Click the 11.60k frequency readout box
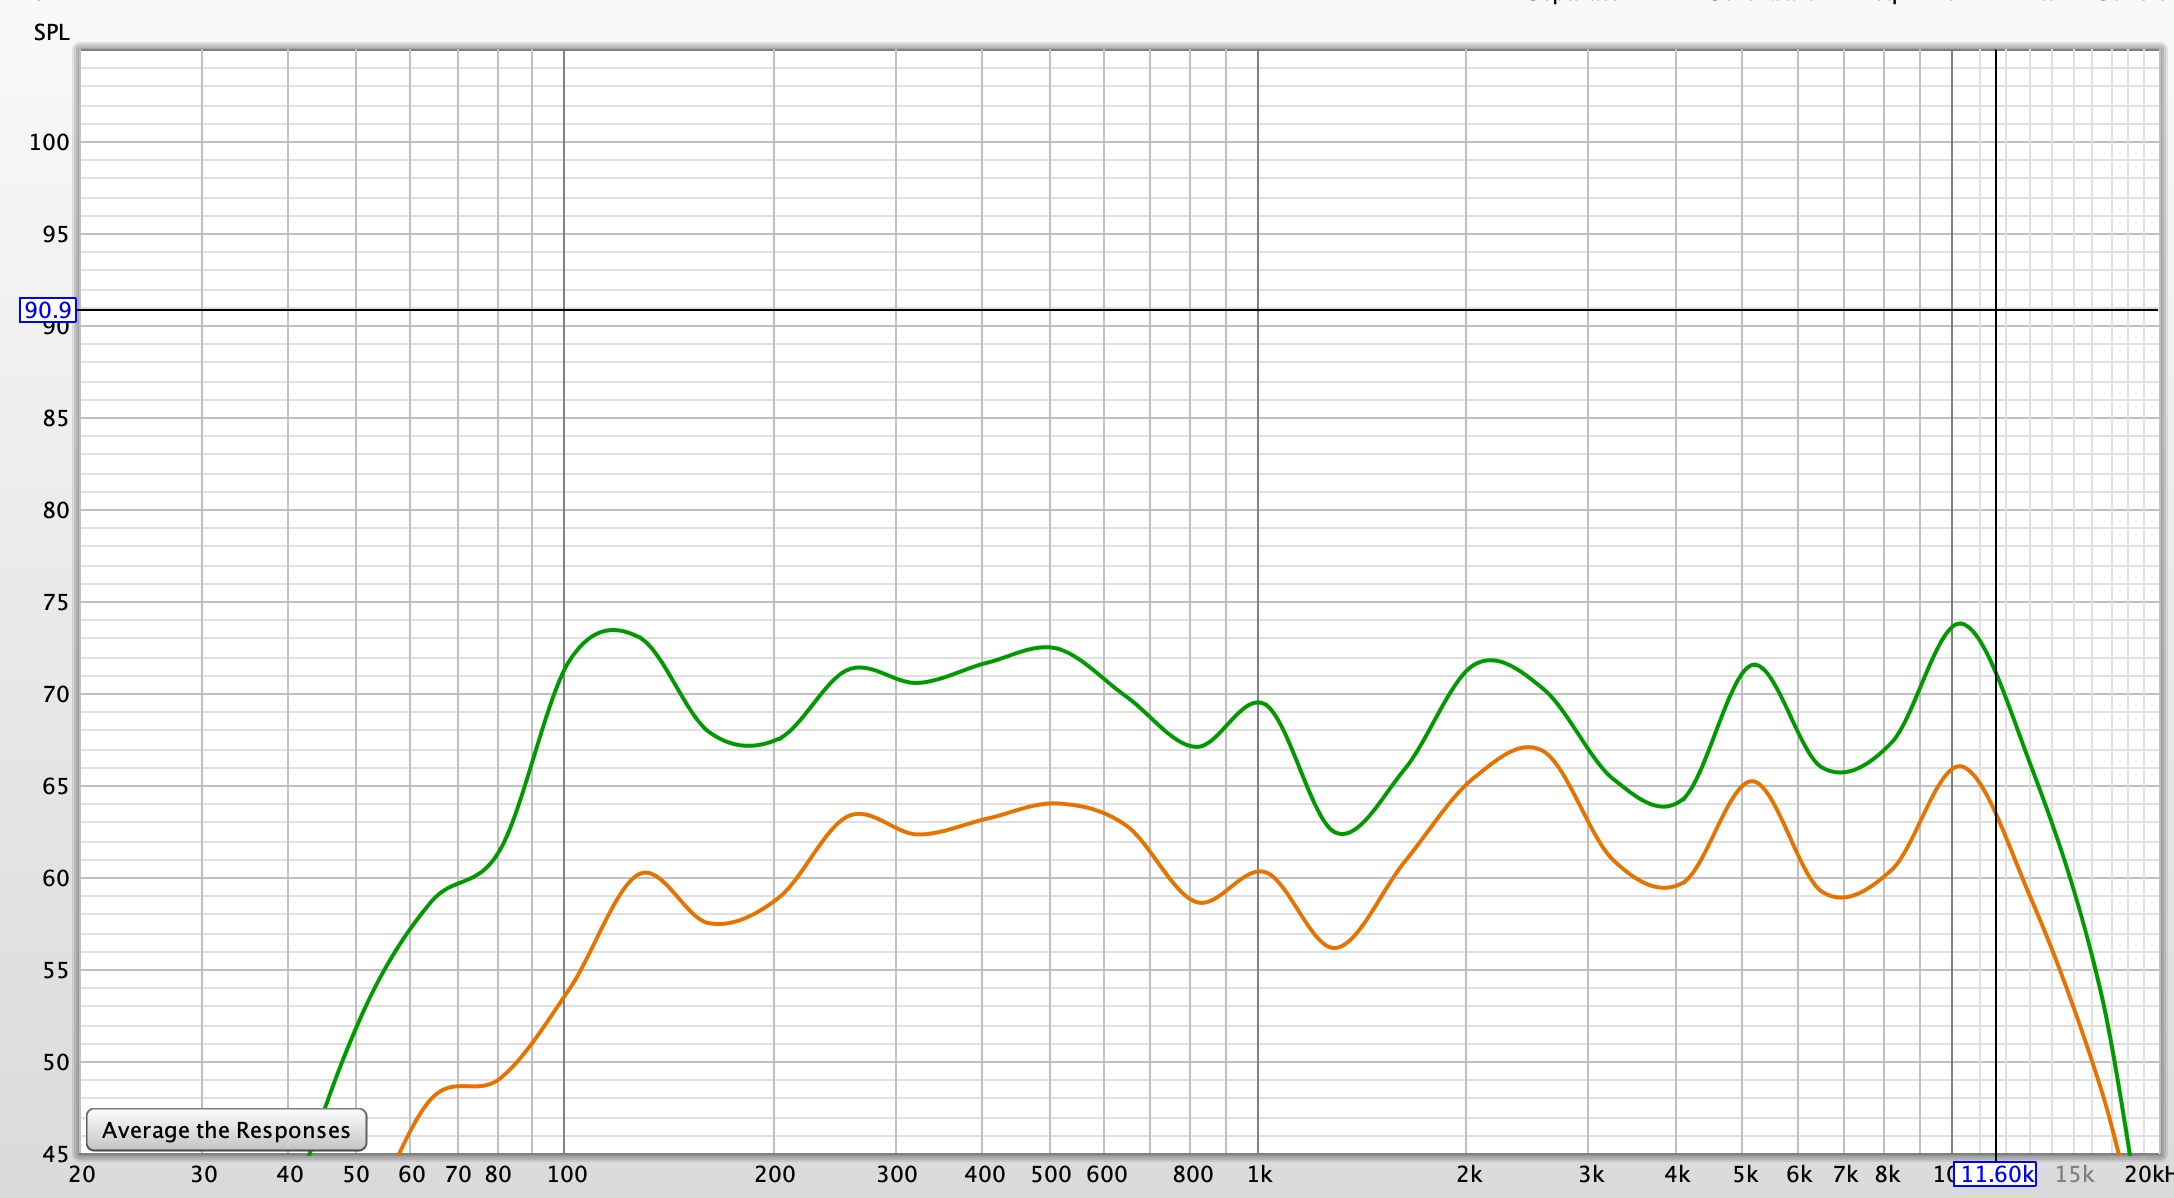Screen dimensions: 2174x1198 pos(1996,1174)
